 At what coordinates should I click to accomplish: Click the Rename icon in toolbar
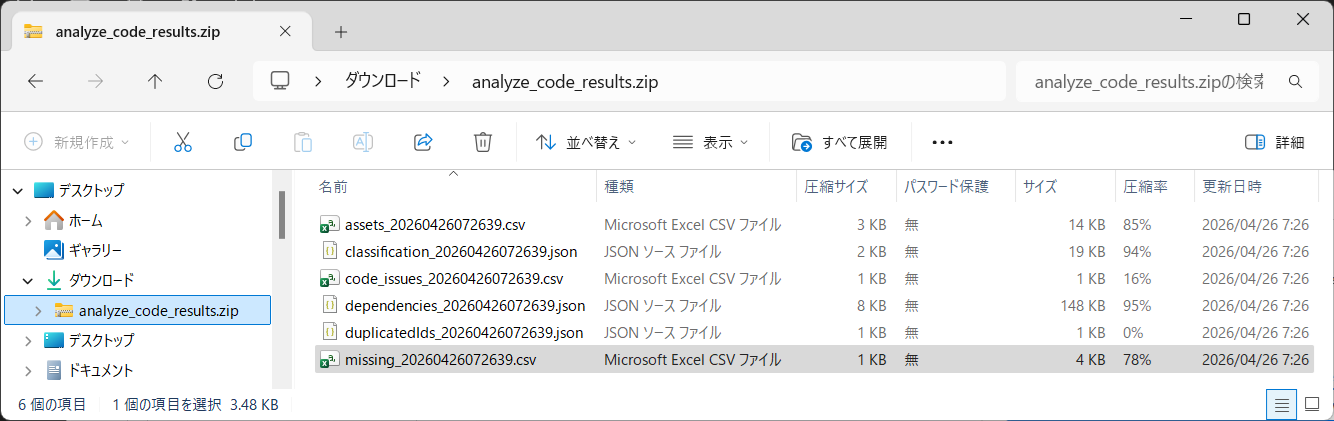pyautogui.click(x=363, y=142)
